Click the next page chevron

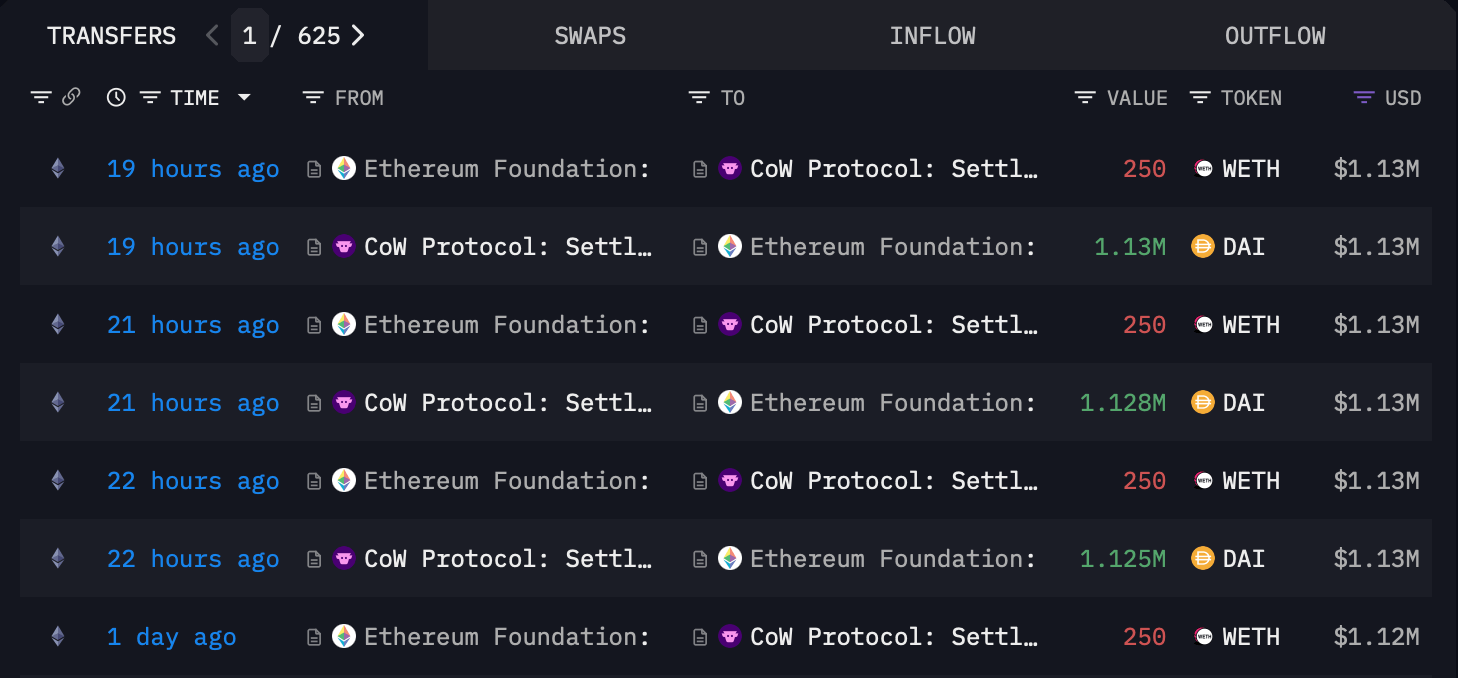tap(358, 34)
